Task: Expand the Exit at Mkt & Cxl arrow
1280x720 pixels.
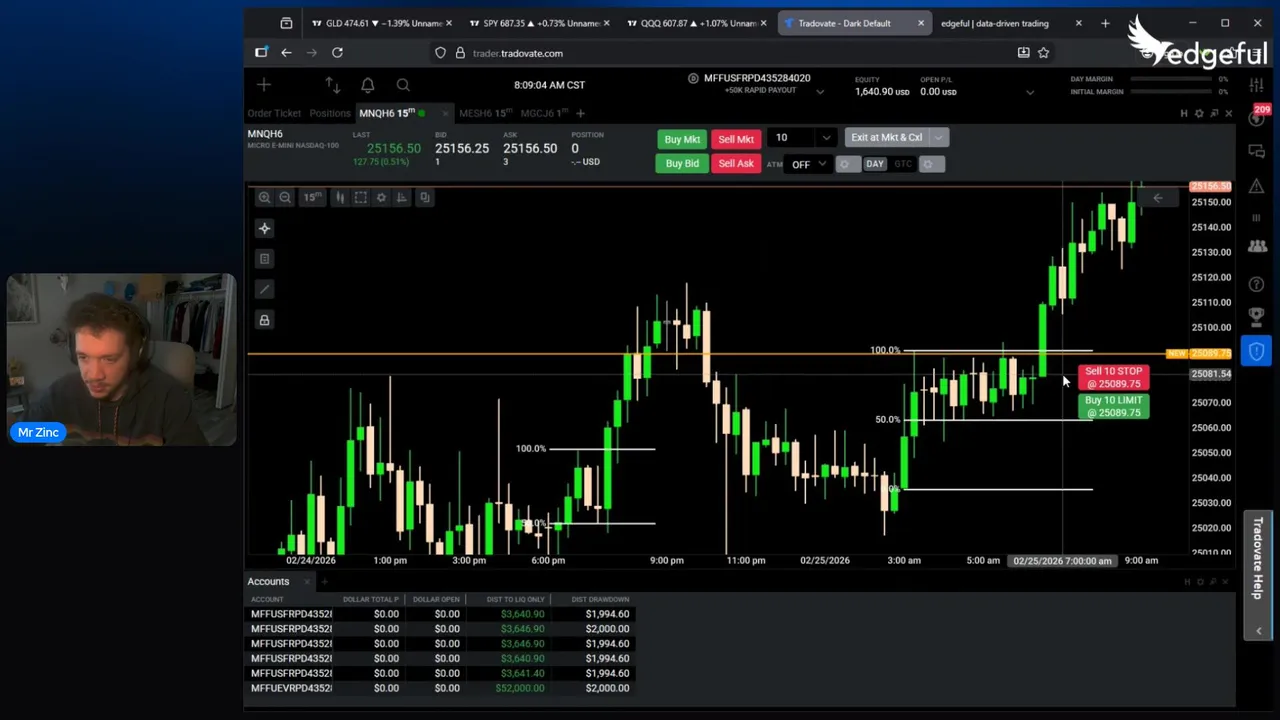Action: pyautogui.click(x=938, y=138)
